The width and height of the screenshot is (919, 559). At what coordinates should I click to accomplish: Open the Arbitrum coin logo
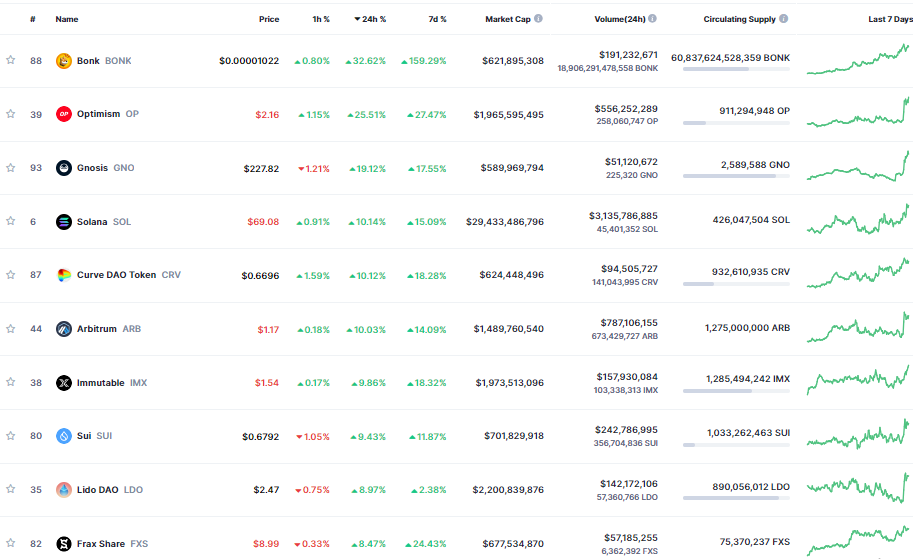pyautogui.click(x=63, y=329)
